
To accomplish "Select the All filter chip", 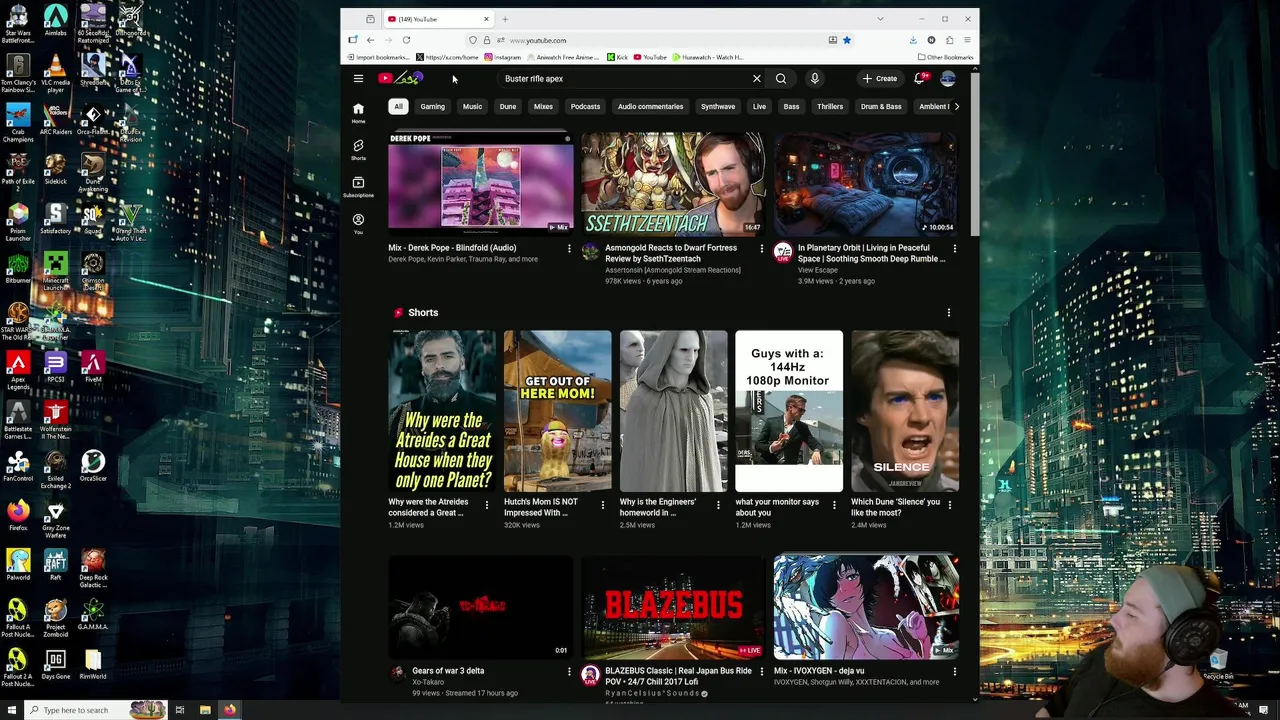I will (x=398, y=106).
